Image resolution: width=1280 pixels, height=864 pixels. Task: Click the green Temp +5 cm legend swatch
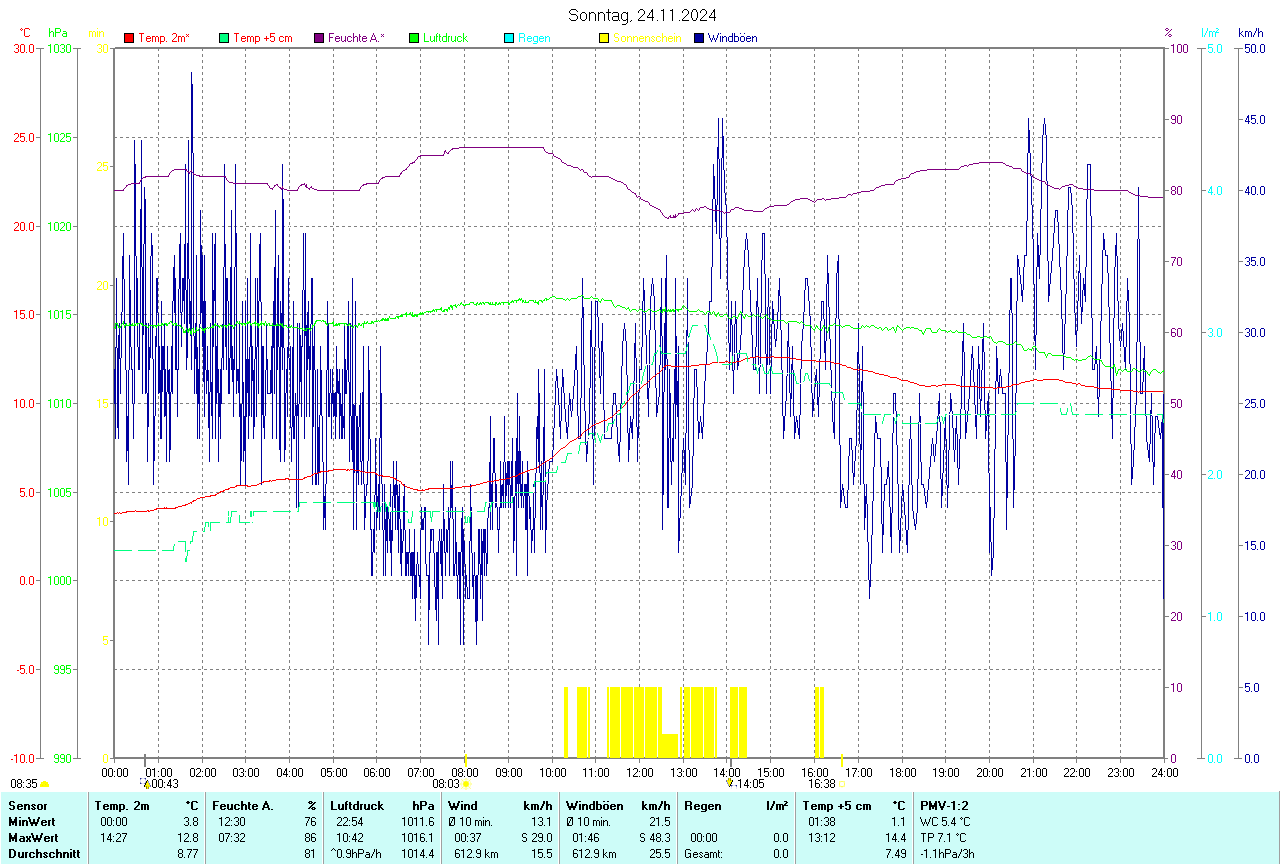point(224,38)
